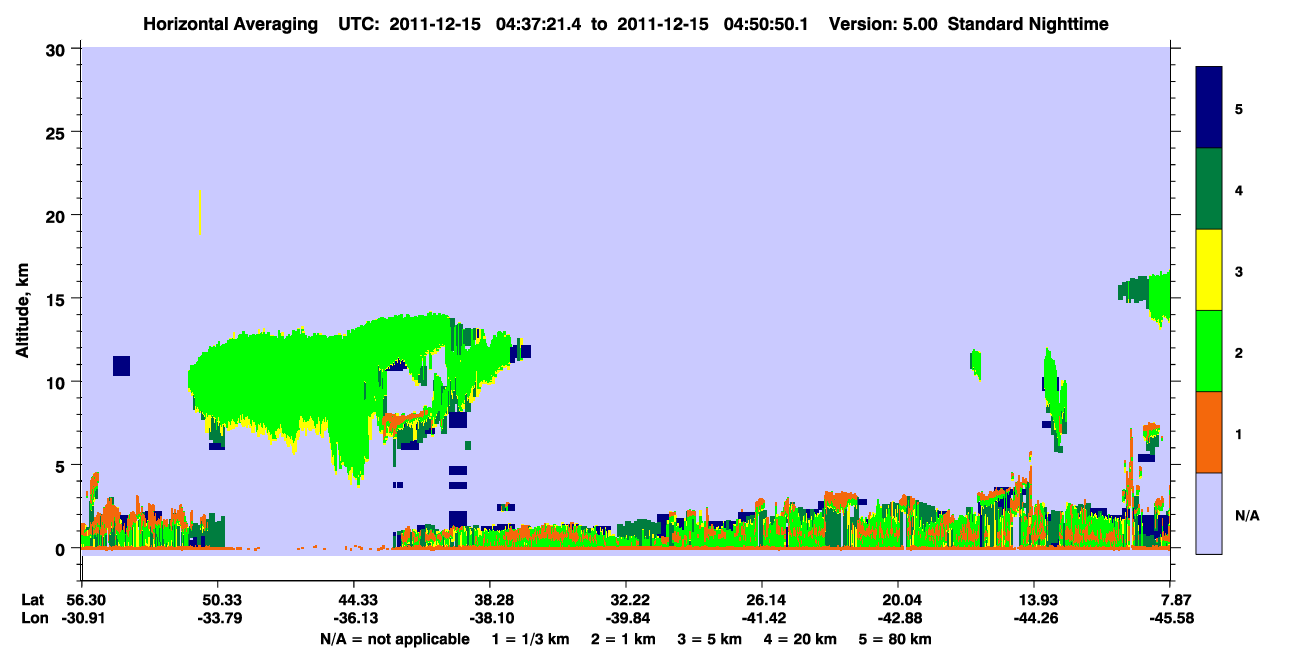Click the '2 = 1 km' legend text
The height and width of the screenshot is (667, 1300).
[626, 639]
